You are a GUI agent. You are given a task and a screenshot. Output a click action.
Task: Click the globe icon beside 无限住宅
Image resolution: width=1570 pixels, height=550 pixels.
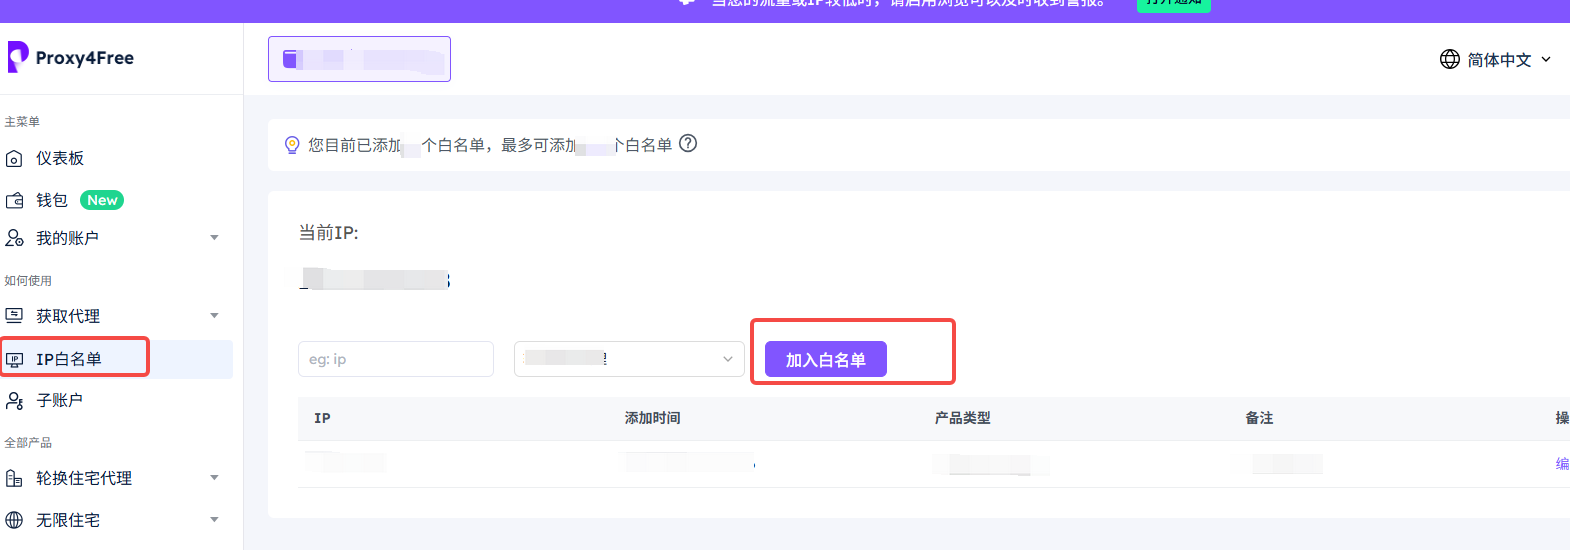point(14,520)
